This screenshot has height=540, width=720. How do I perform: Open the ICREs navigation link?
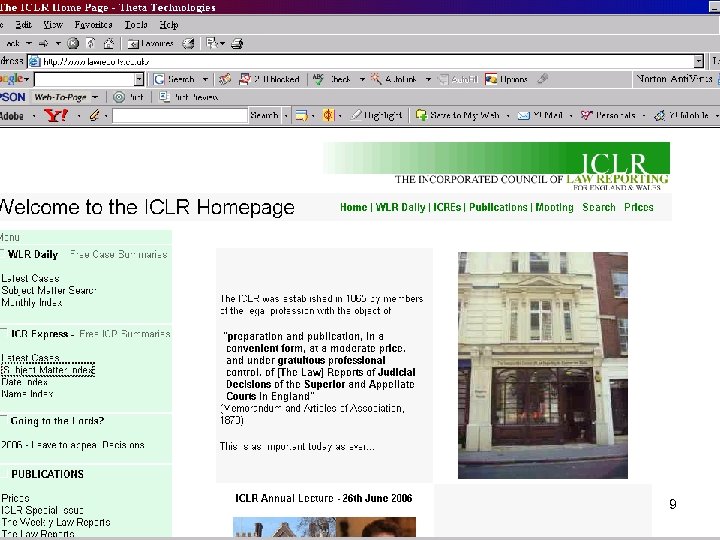pyautogui.click(x=447, y=208)
